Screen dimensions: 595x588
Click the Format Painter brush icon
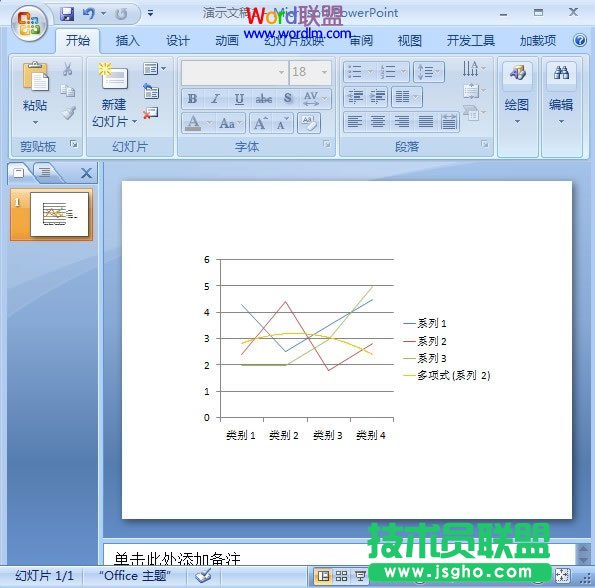tap(68, 113)
